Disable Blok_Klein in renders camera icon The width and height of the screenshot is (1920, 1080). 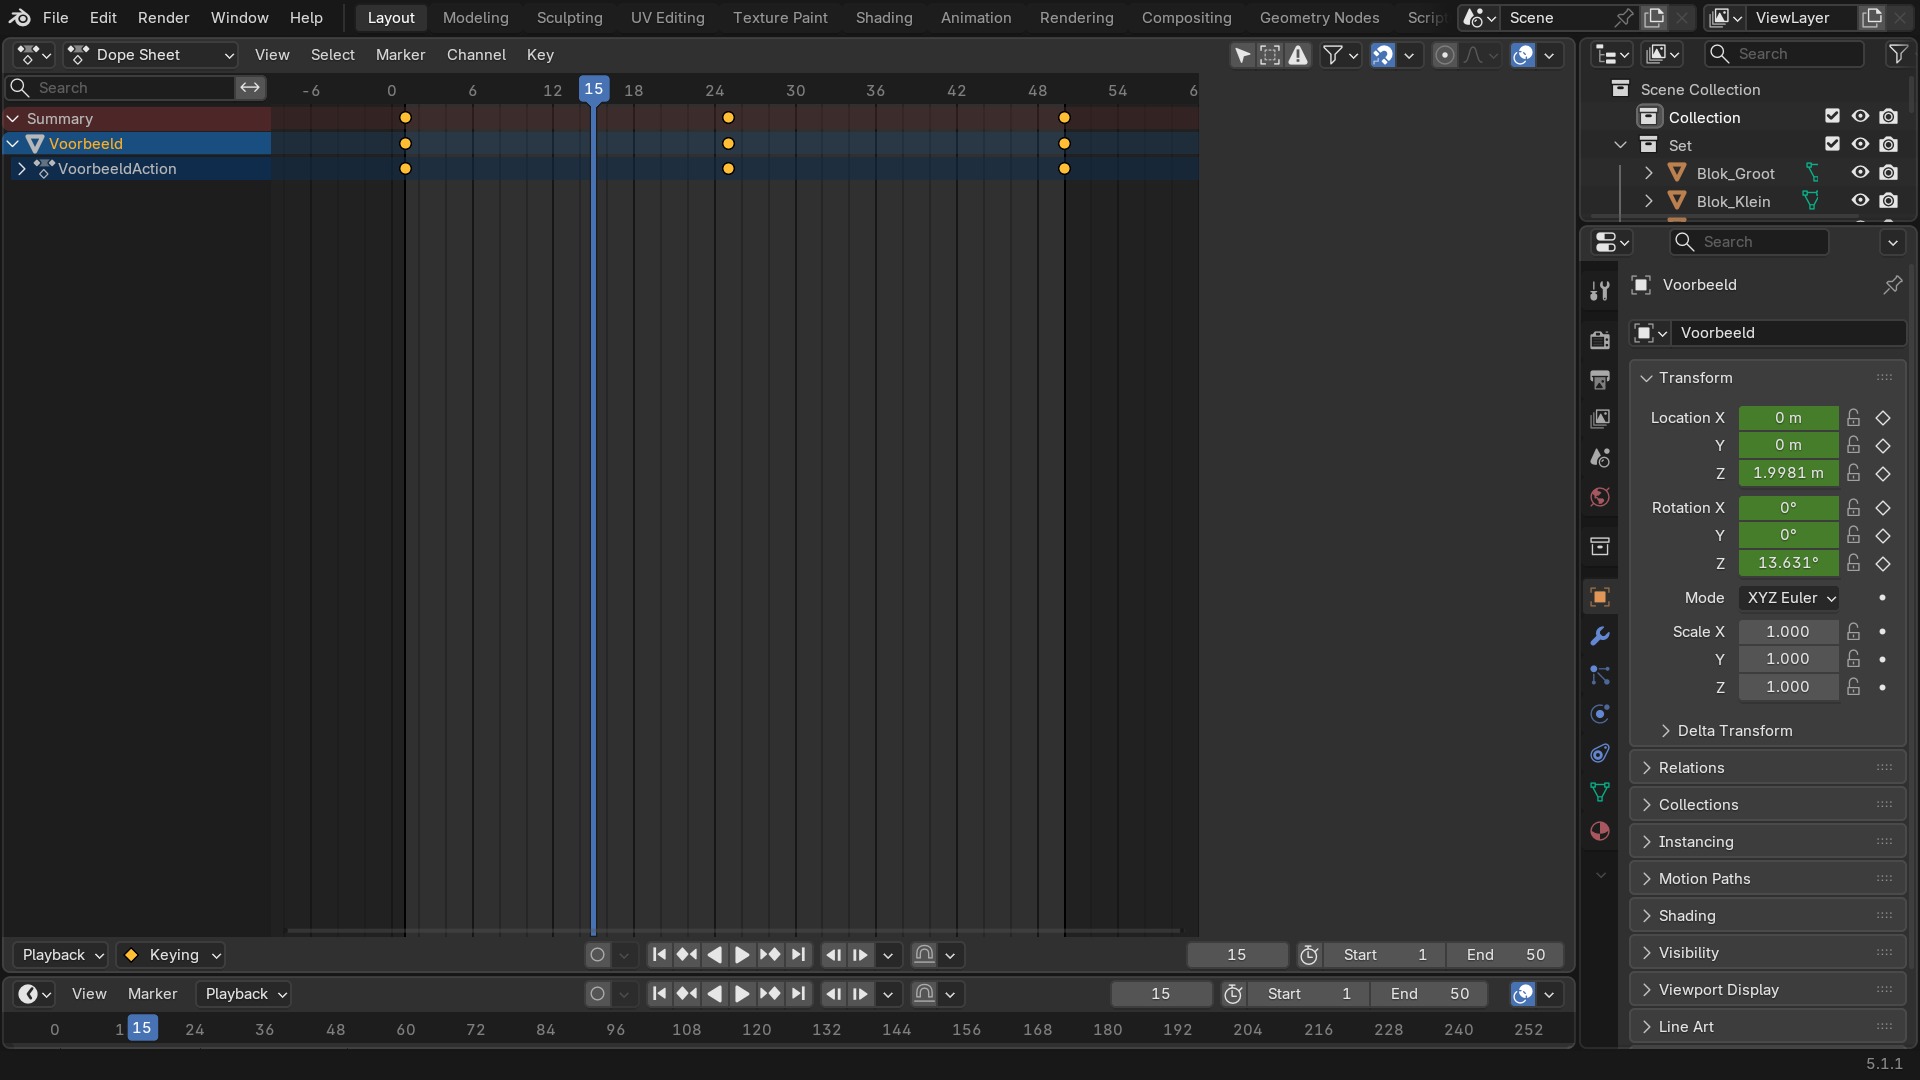(1888, 201)
